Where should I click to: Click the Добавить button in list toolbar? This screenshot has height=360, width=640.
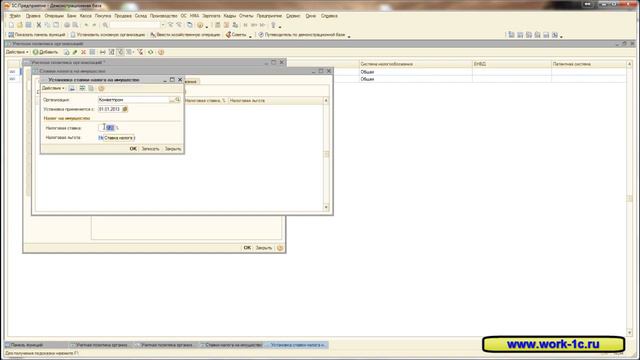pos(45,52)
